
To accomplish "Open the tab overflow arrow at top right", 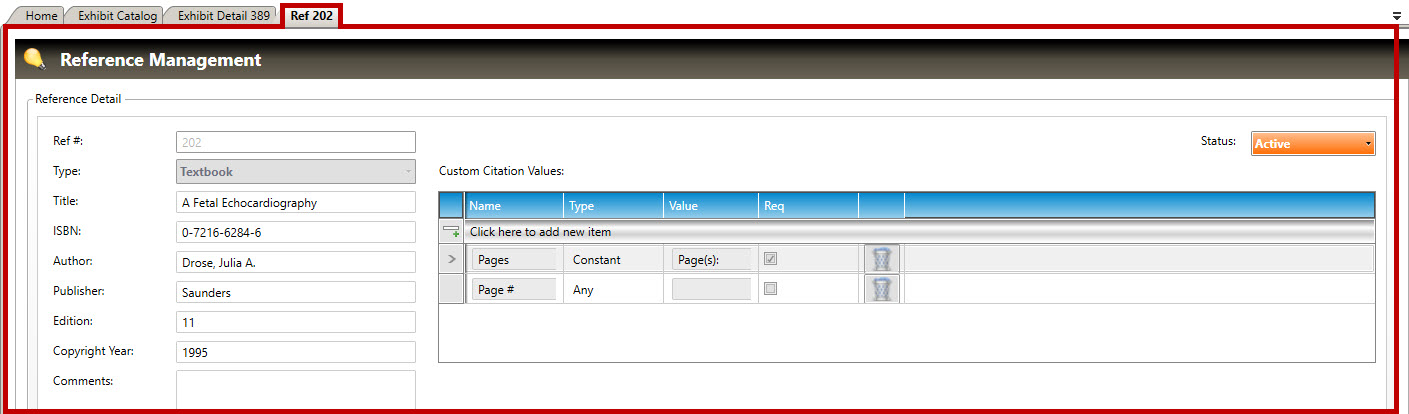I will 1395,16.
